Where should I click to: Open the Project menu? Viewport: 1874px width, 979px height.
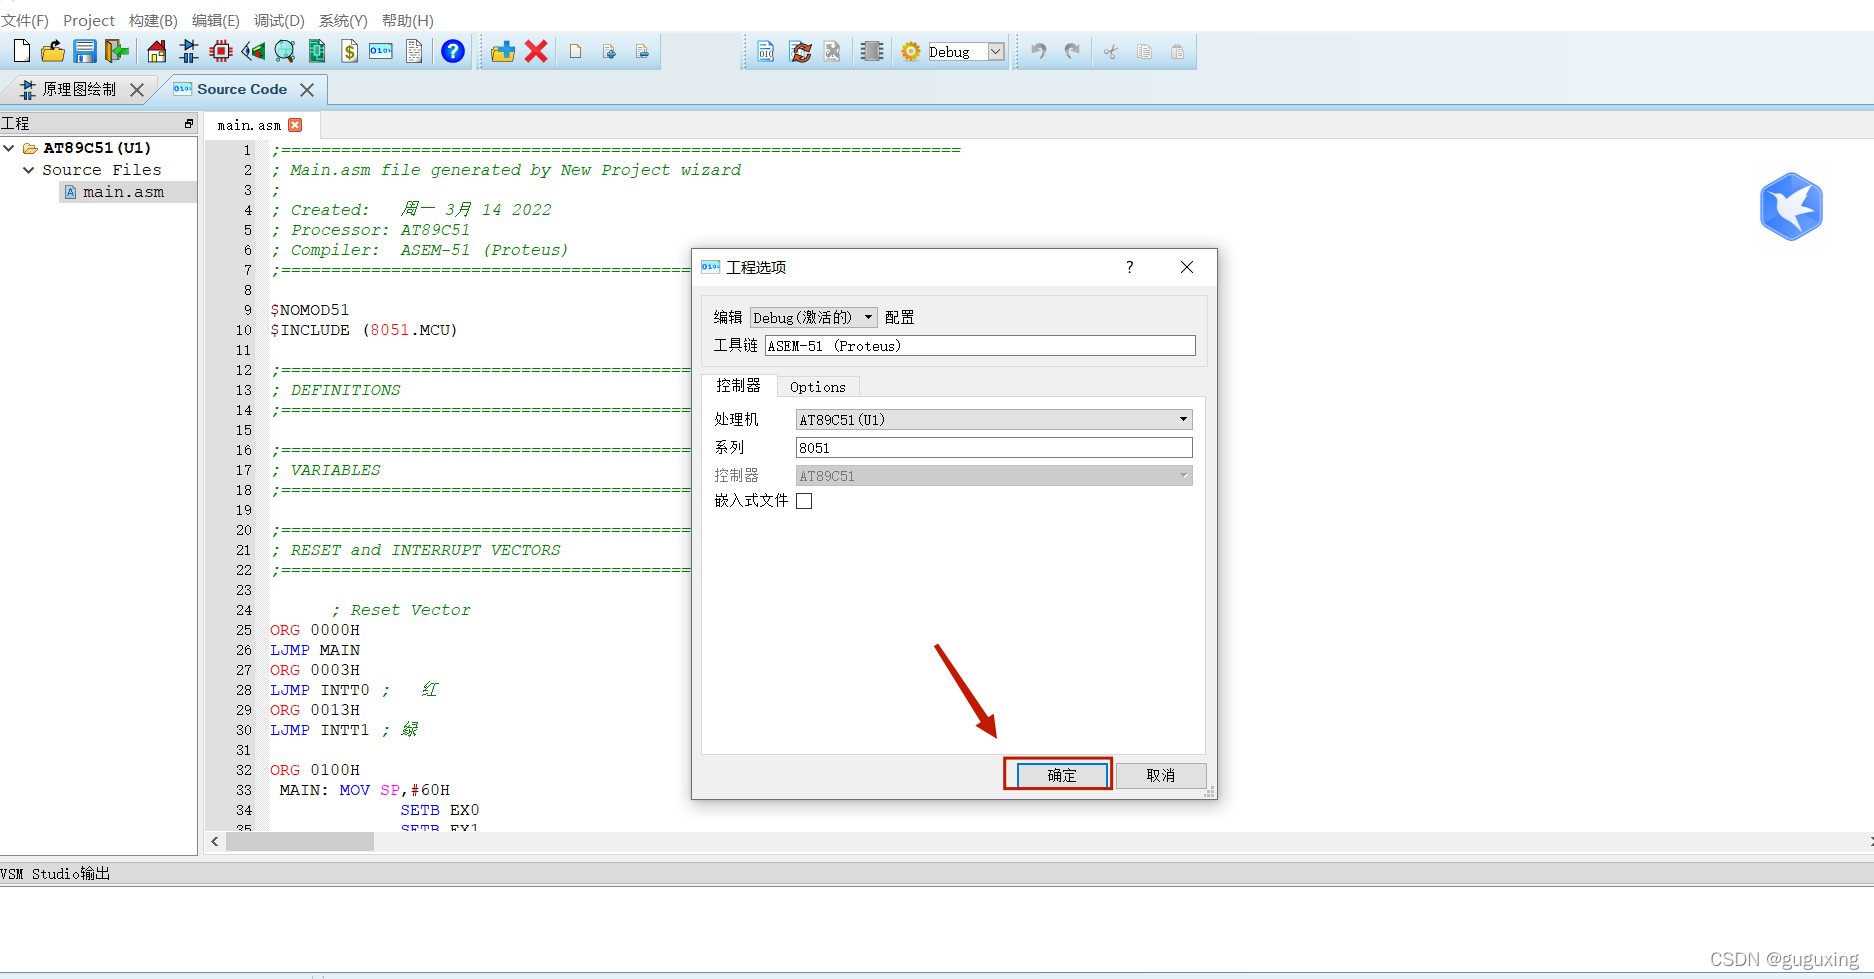[x=89, y=20]
